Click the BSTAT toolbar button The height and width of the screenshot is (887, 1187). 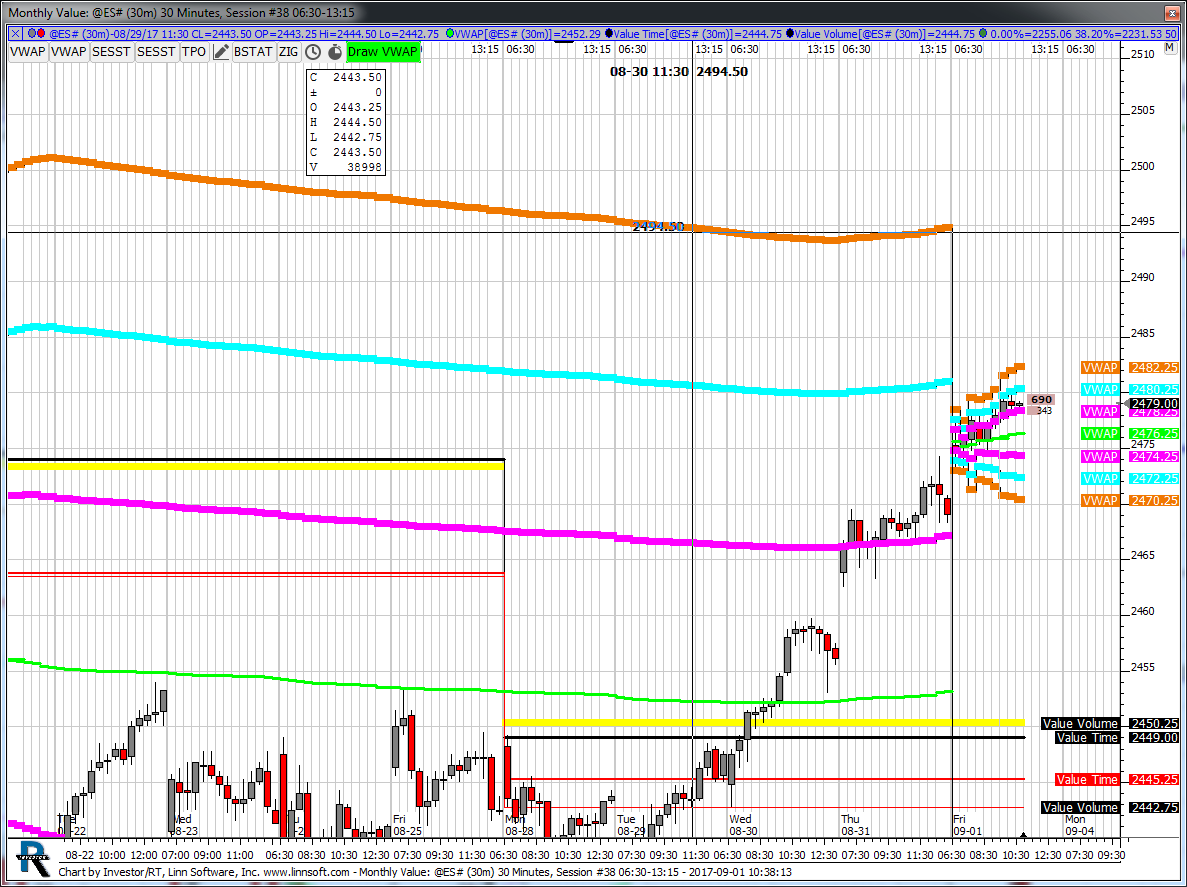[253, 51]
